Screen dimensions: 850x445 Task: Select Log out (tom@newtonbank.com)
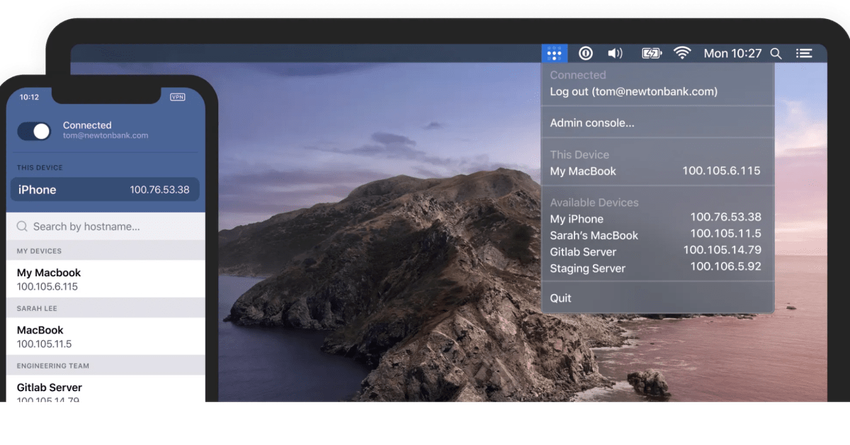click(633, 92)
